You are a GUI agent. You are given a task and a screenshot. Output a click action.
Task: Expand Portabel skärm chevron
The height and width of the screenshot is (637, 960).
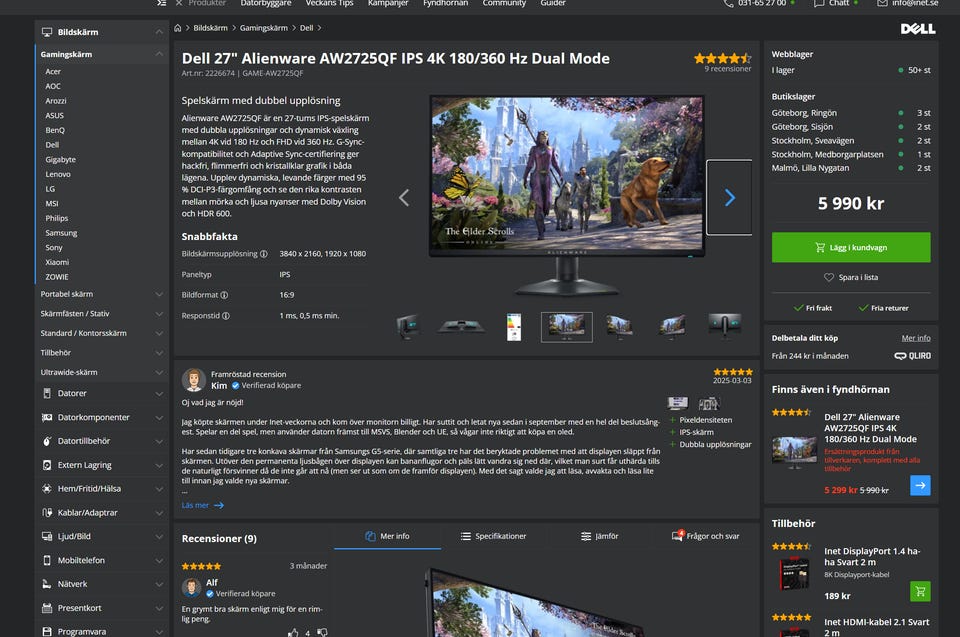159,295
